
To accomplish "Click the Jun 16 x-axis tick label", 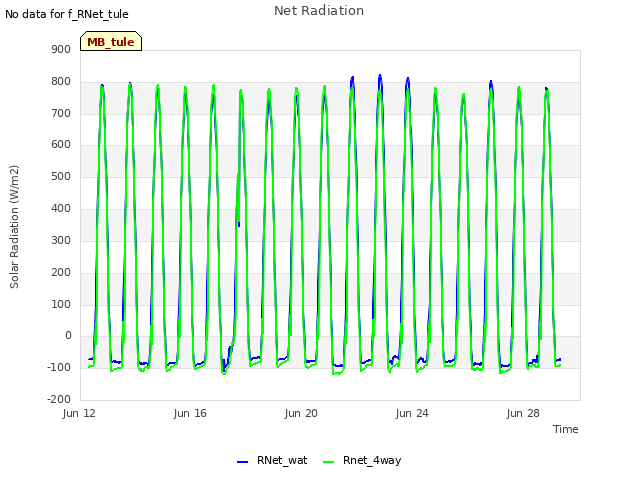I will point(190,413).
